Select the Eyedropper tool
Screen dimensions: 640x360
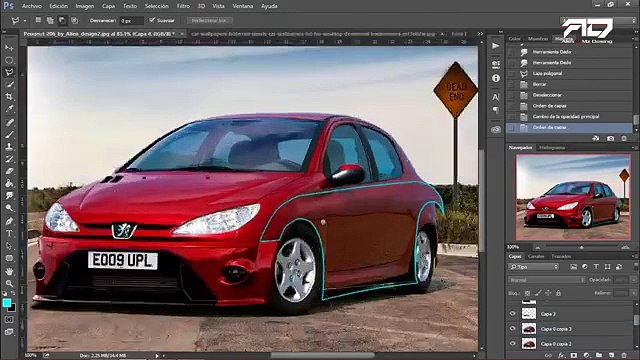coord(9,109)
